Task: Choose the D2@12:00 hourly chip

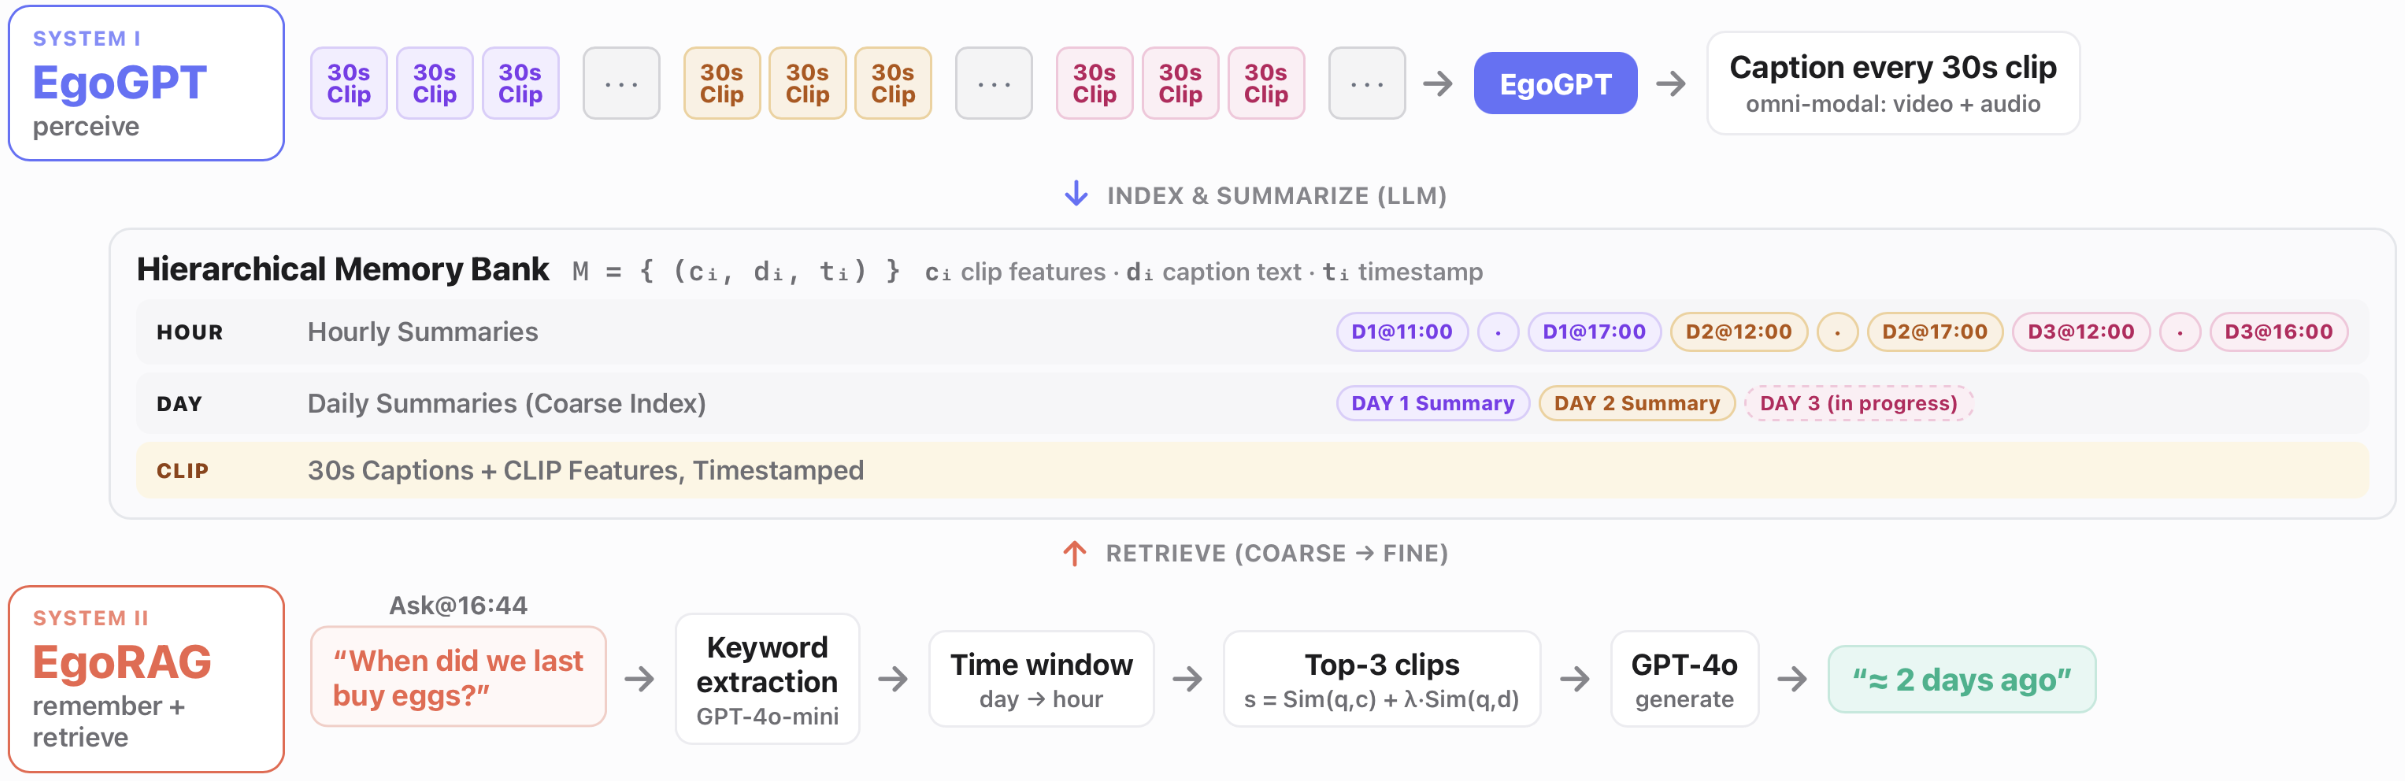Action: pos(1739,332)
